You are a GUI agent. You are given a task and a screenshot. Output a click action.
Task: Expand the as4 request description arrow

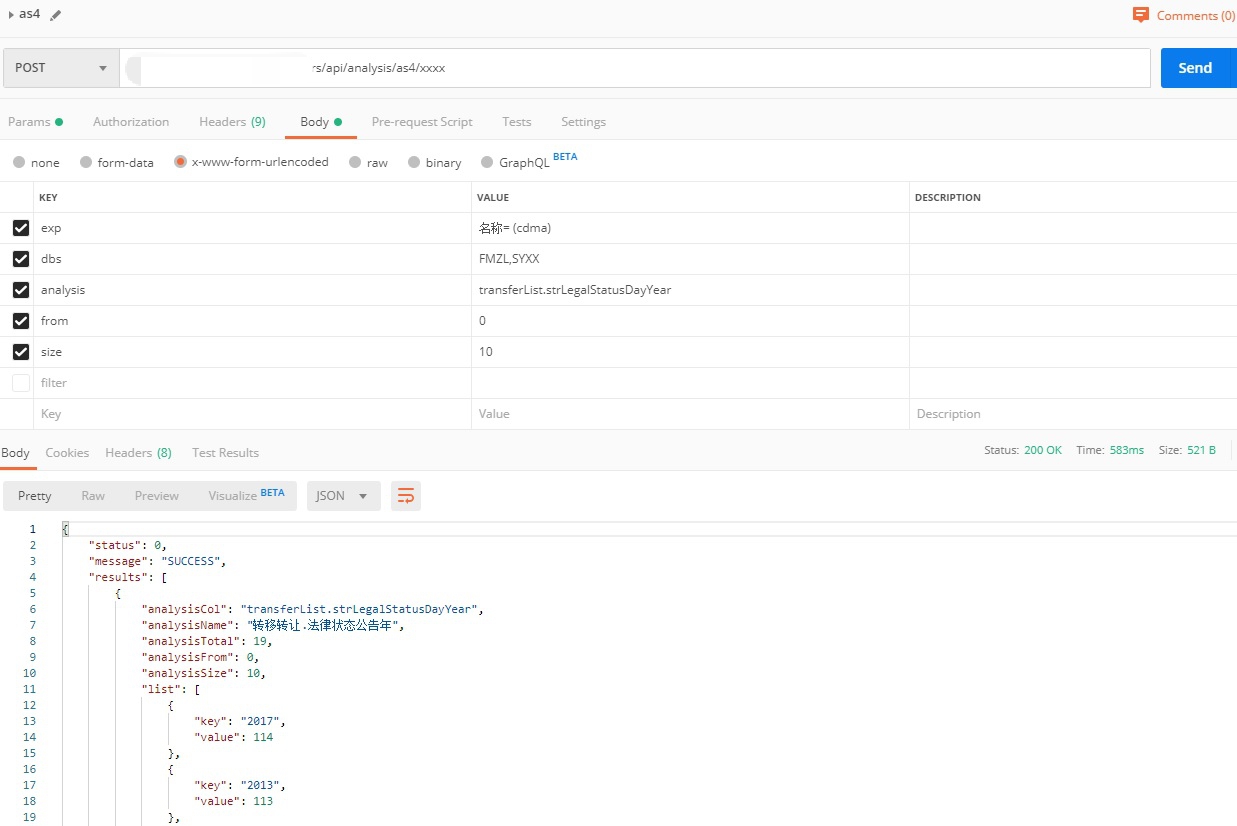(x=11, y=15)
